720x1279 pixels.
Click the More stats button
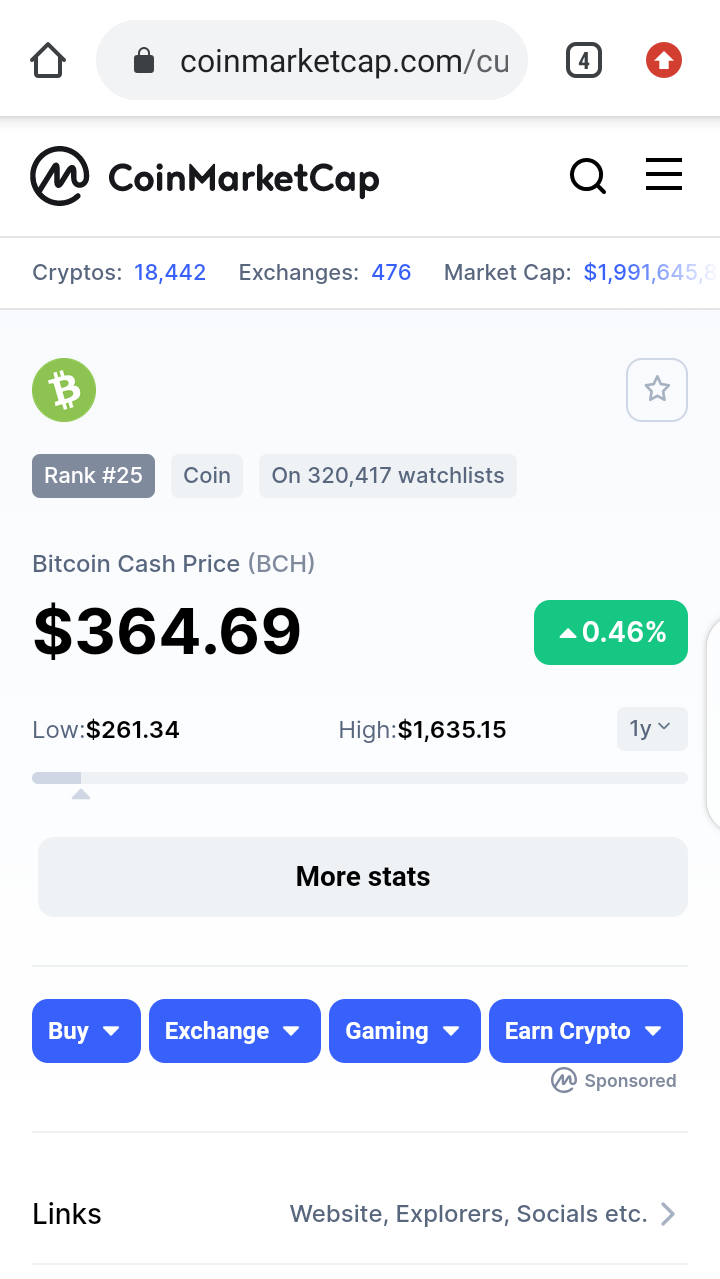coord(363,877)
